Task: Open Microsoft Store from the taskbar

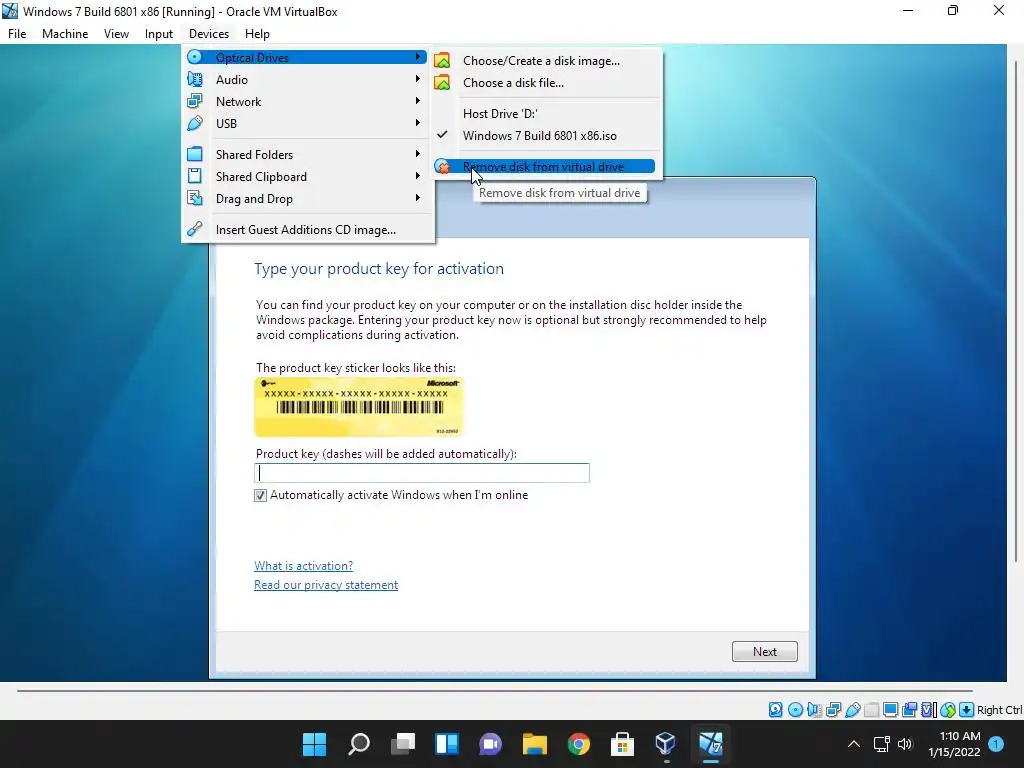Action: pyautogui.click(x=622, y=744)
